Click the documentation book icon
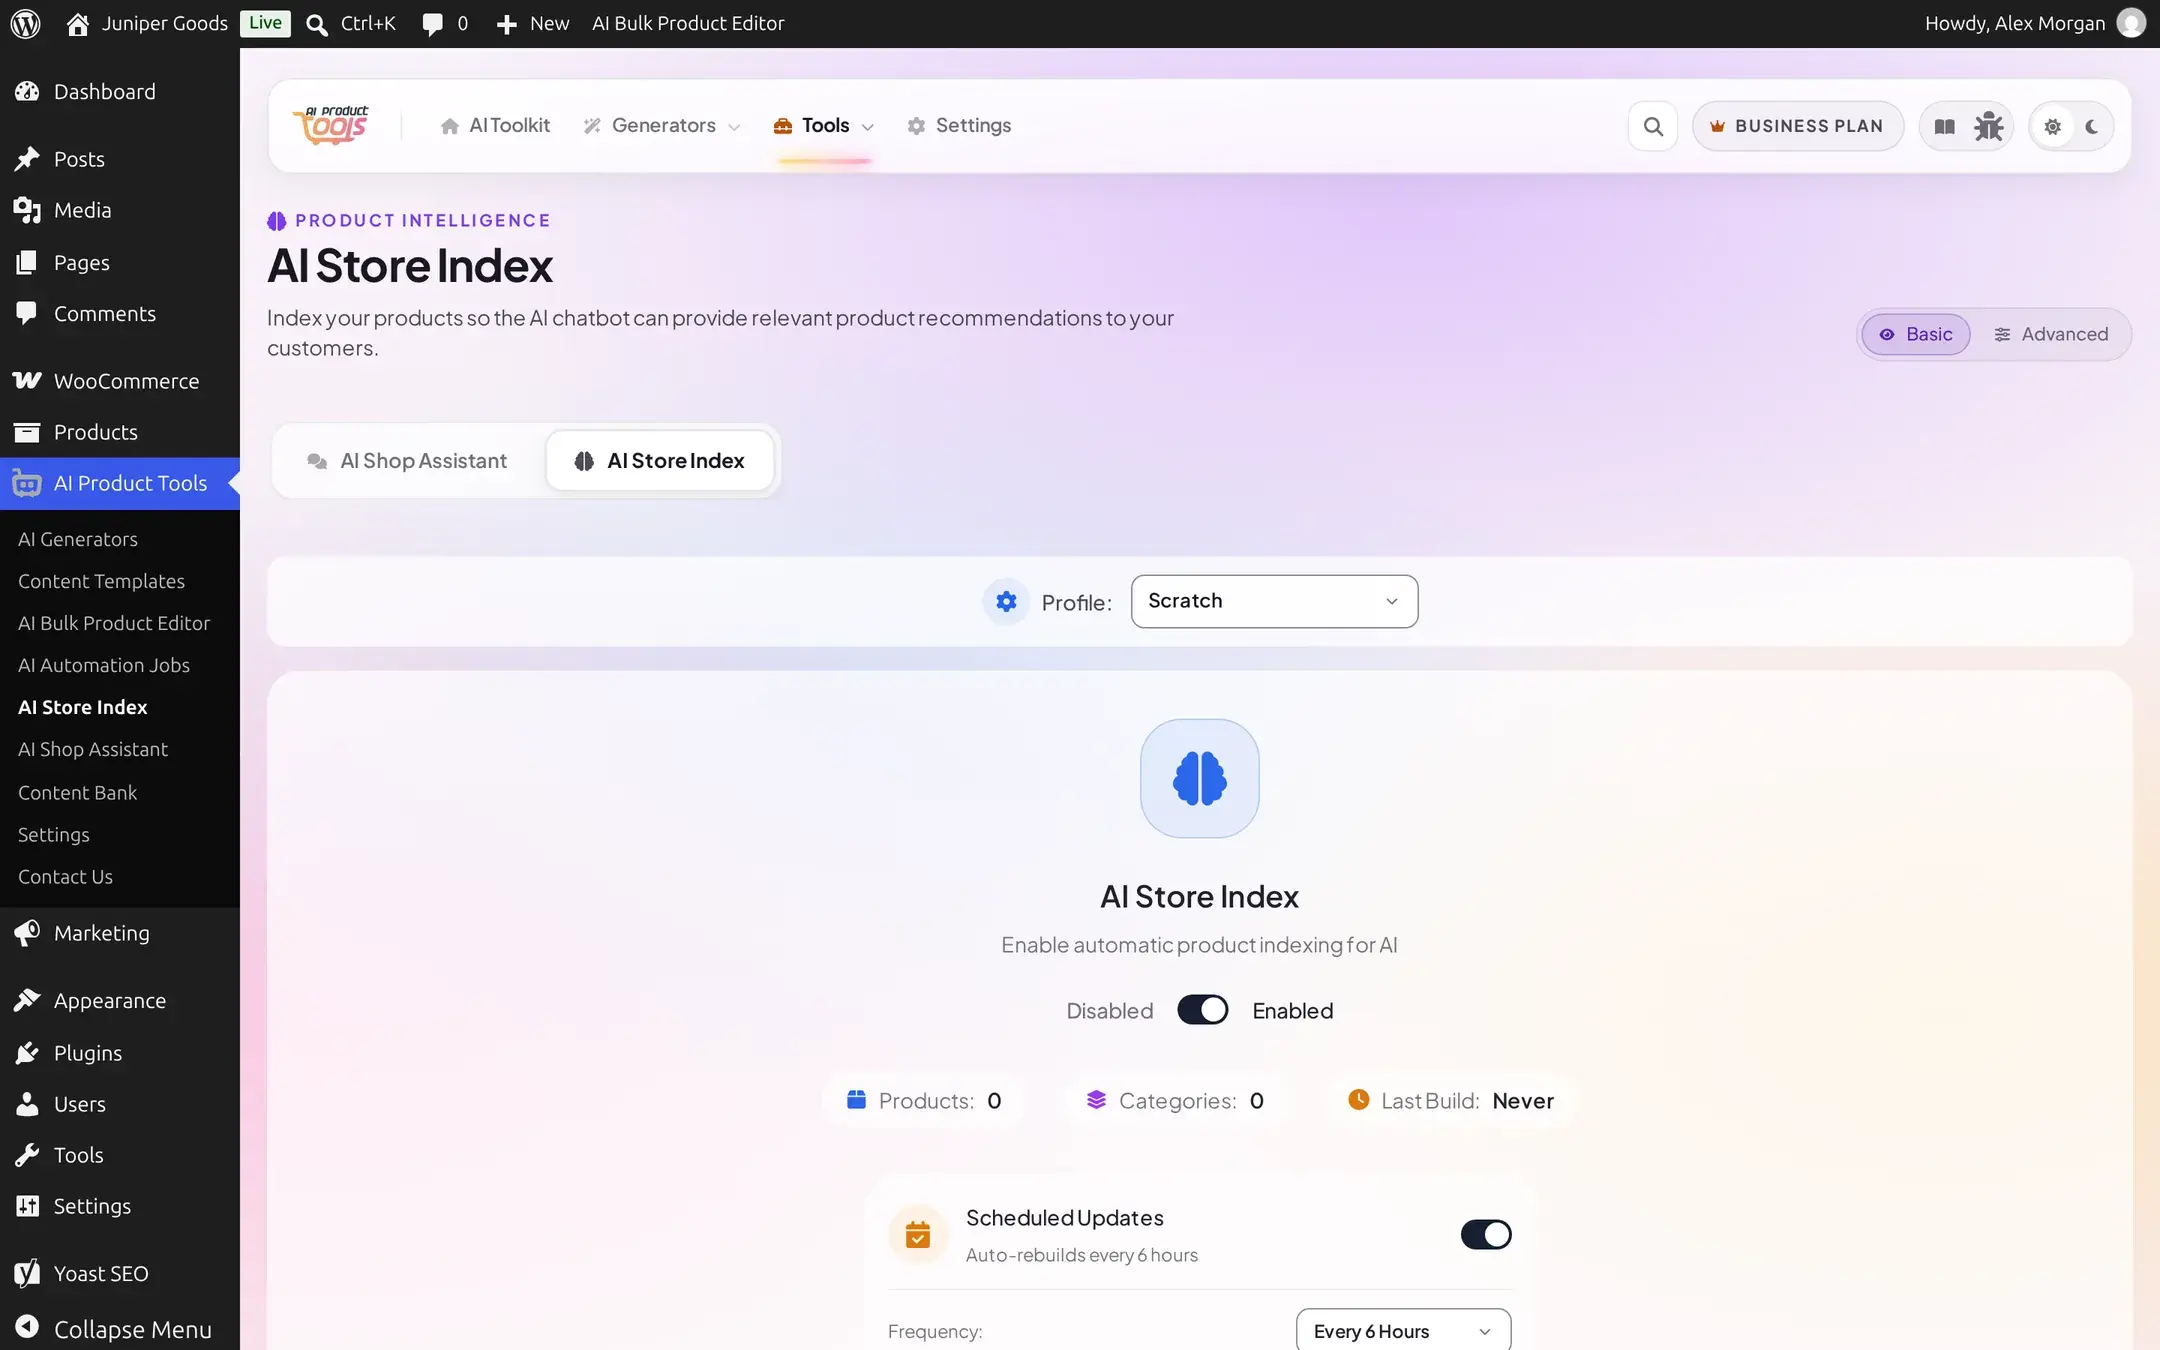 point(1944,126)
